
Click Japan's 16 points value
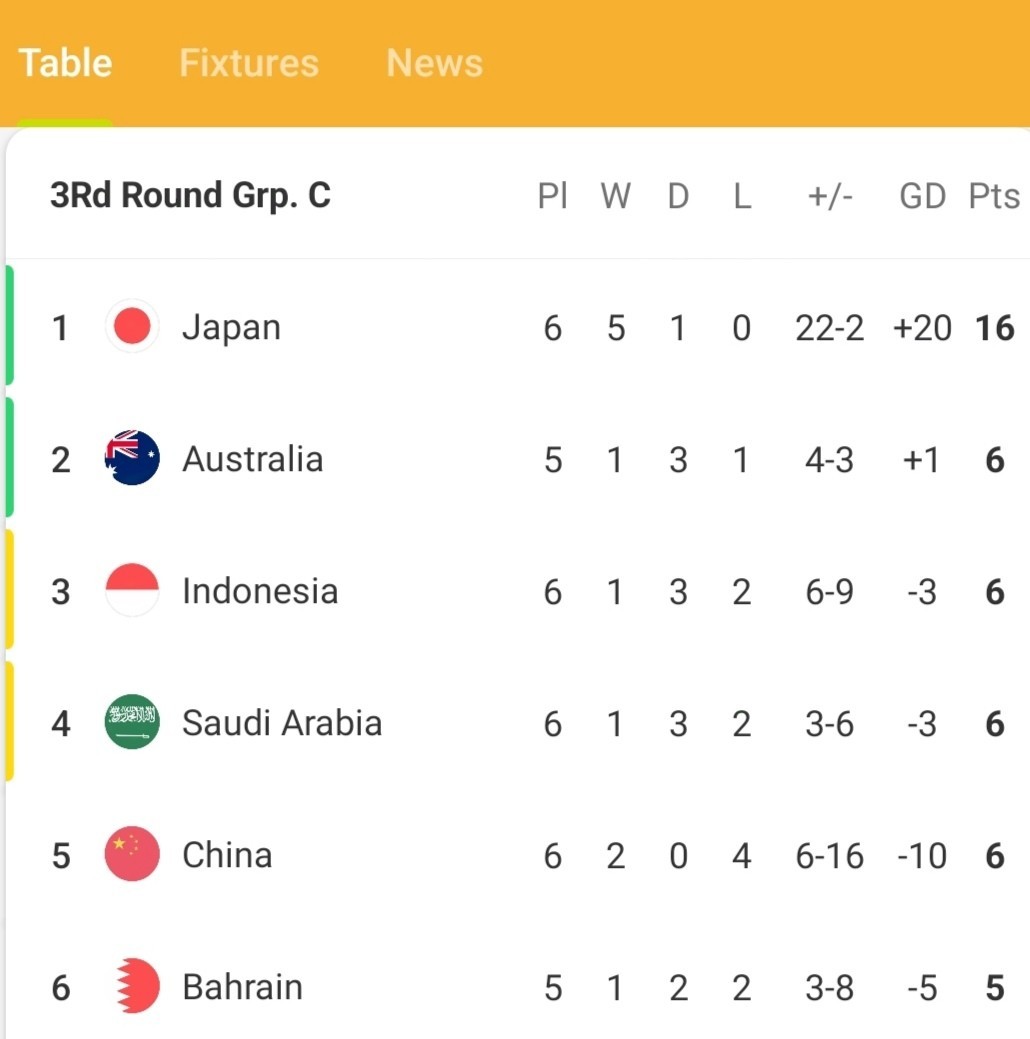995,328
